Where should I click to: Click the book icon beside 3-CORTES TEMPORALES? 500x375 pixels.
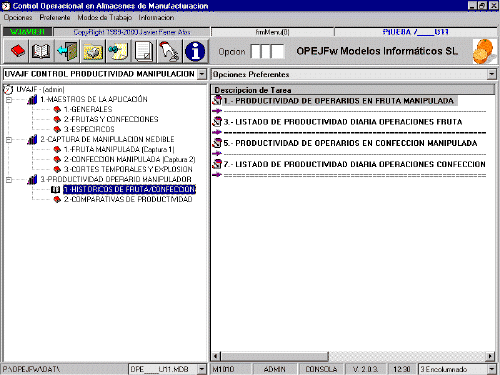click(57, 169)
